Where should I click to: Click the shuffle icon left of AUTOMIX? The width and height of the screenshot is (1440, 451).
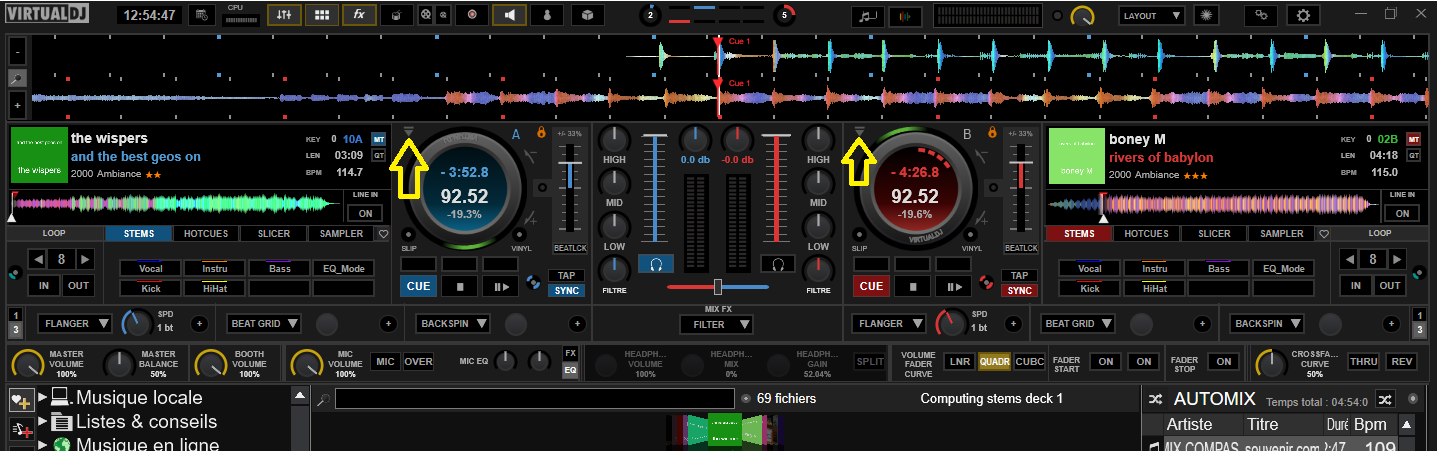pyautogui.click(x=1155, y=398)
